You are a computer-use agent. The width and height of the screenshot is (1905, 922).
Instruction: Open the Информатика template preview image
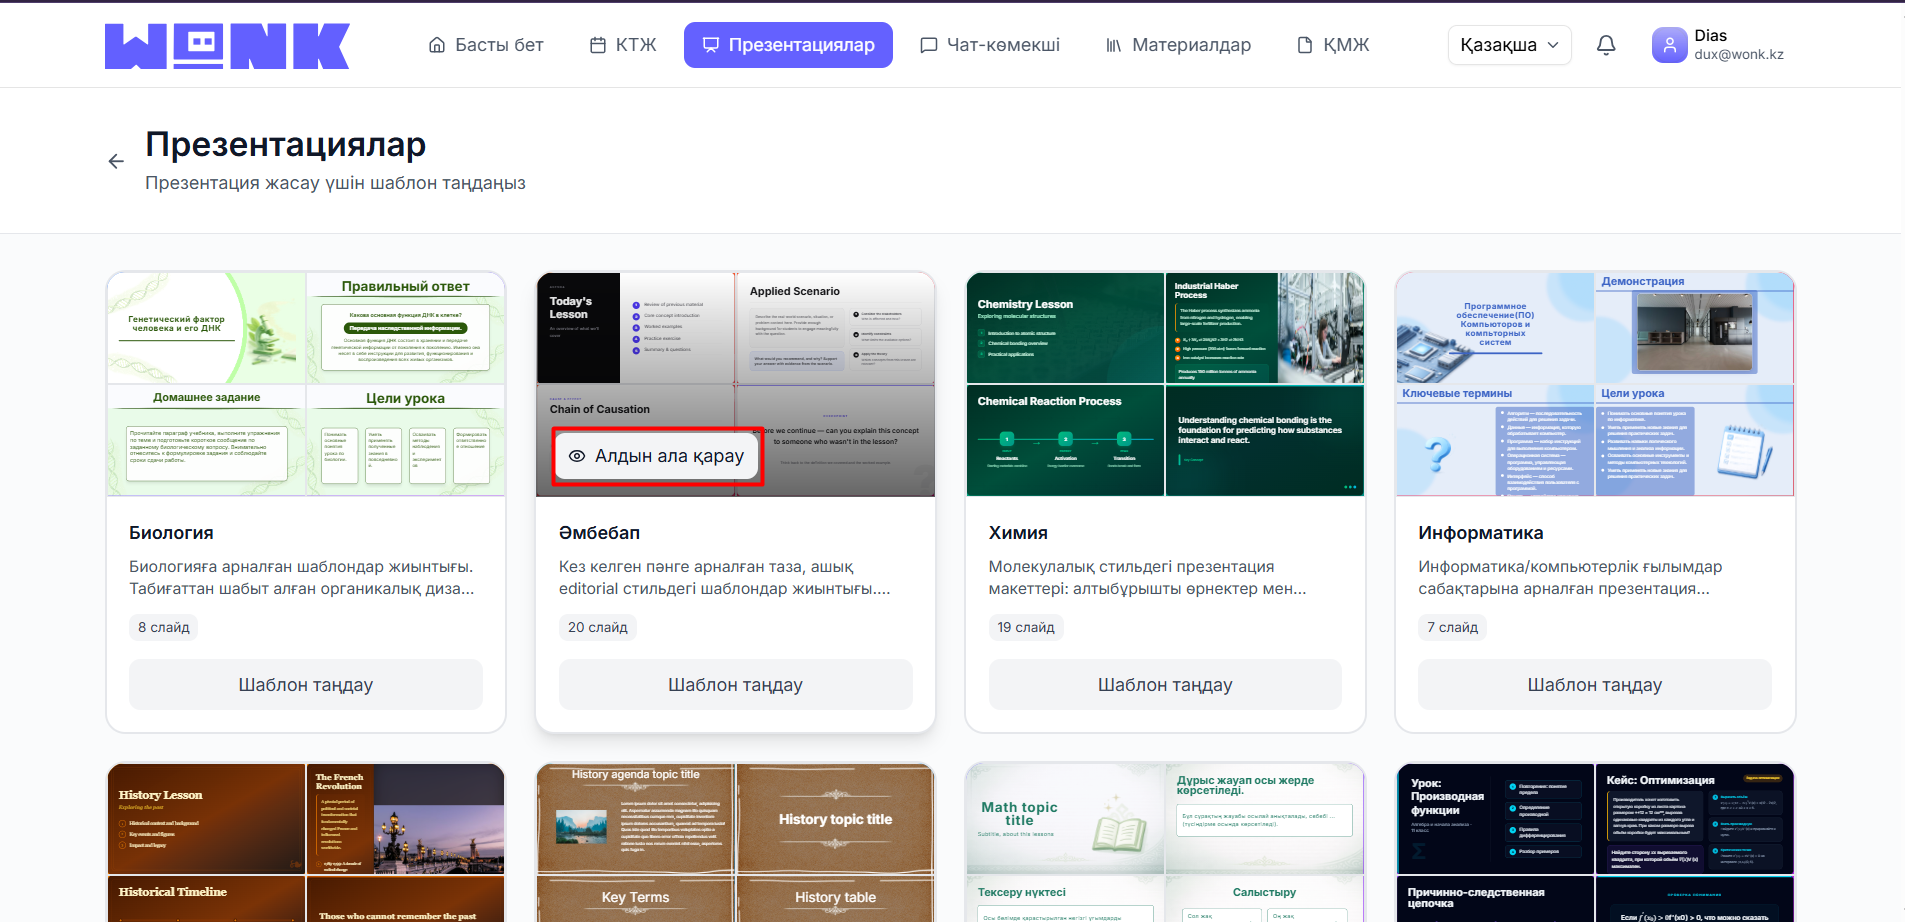click(x=1594, y=384)
